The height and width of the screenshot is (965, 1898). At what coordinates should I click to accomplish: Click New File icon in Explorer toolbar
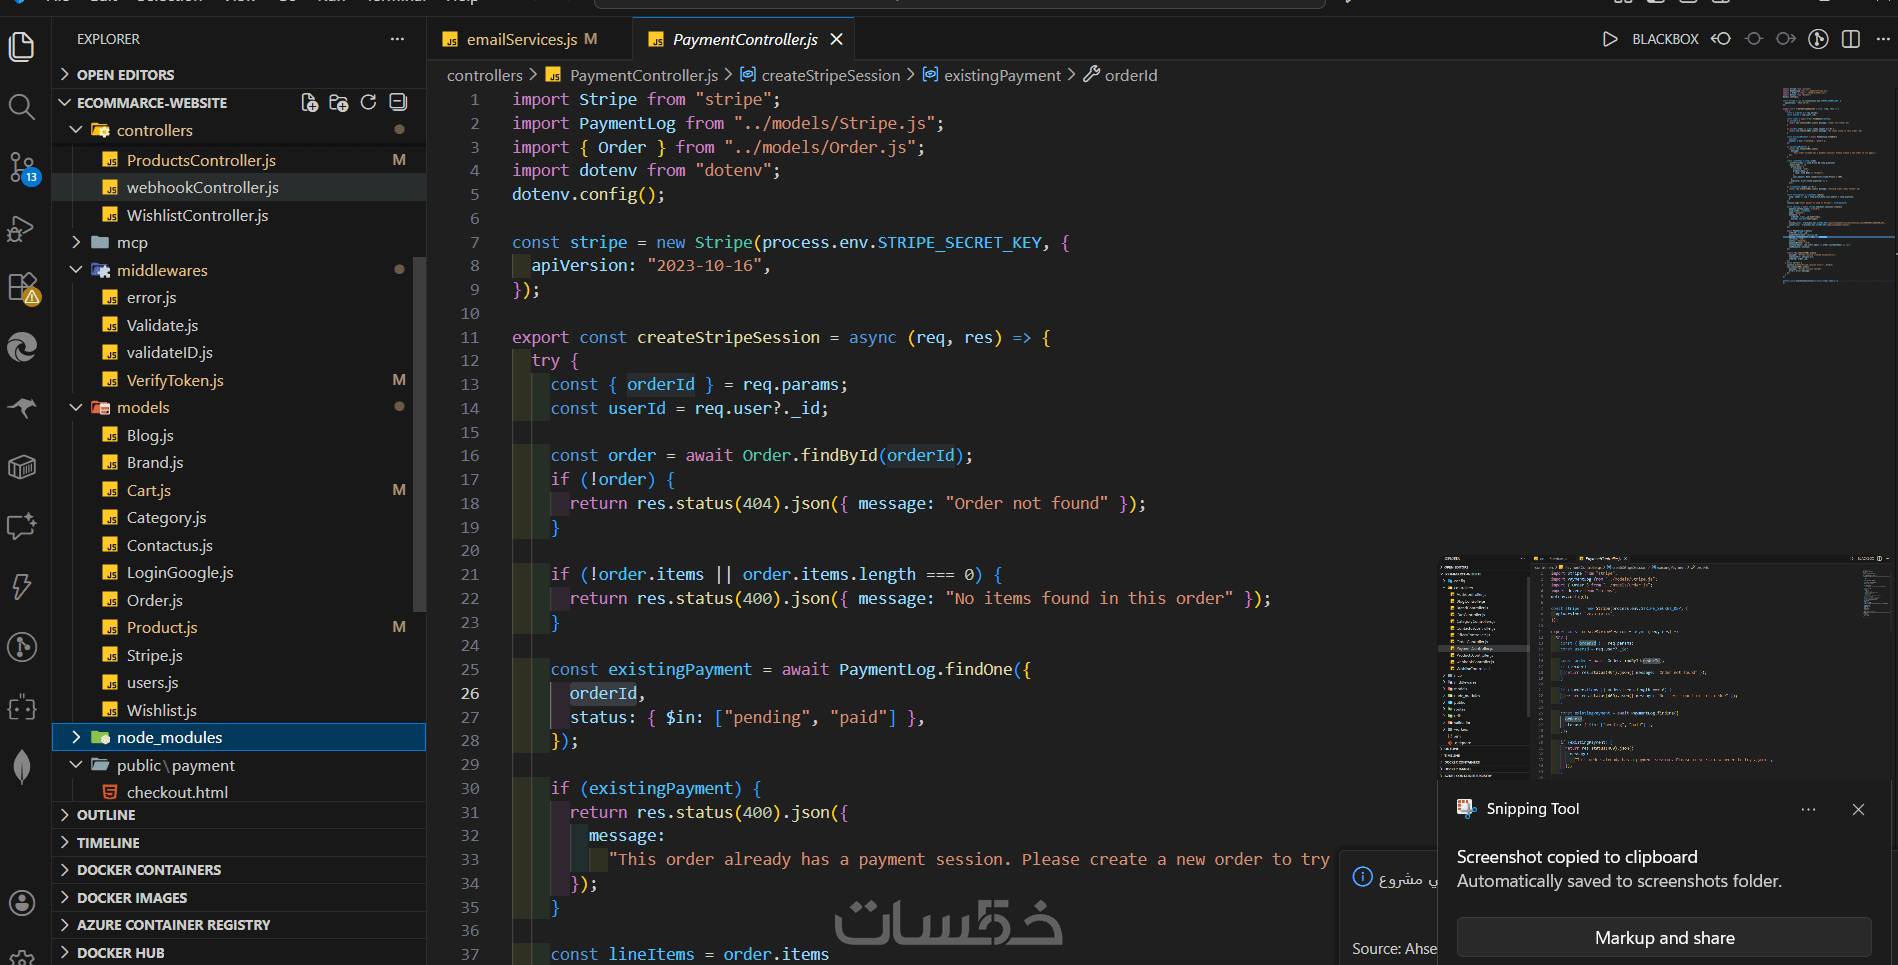tap(310, 102)
